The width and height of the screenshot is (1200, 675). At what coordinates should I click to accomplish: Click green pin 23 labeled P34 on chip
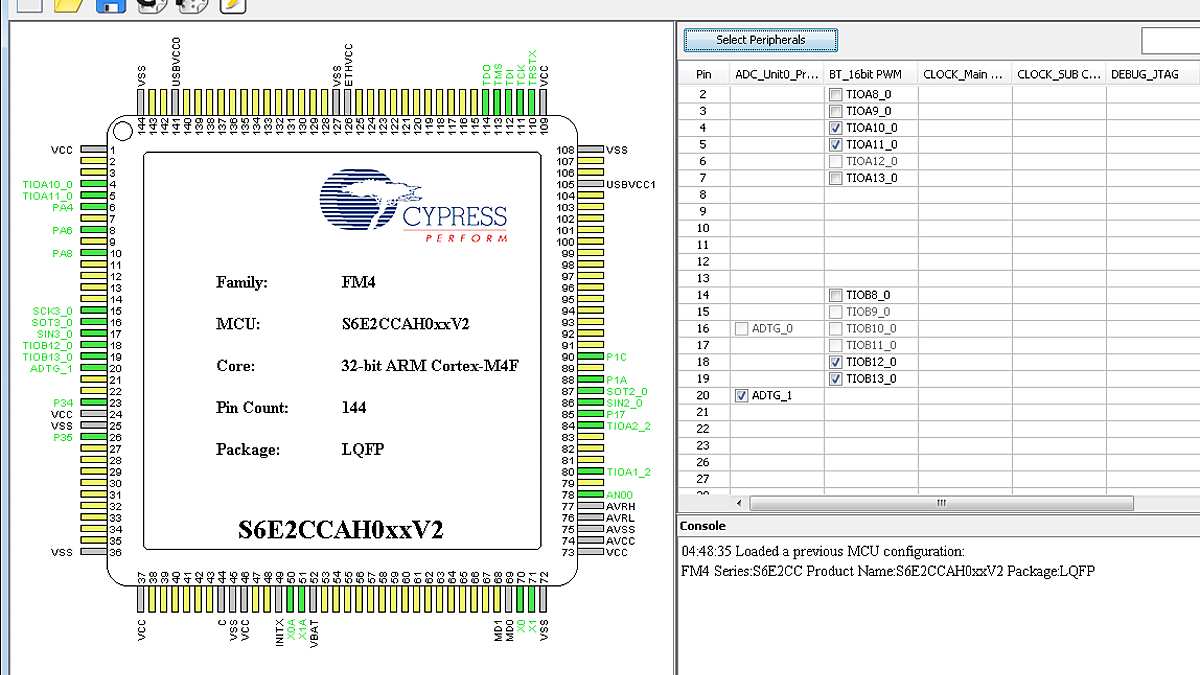click(94, 403)
